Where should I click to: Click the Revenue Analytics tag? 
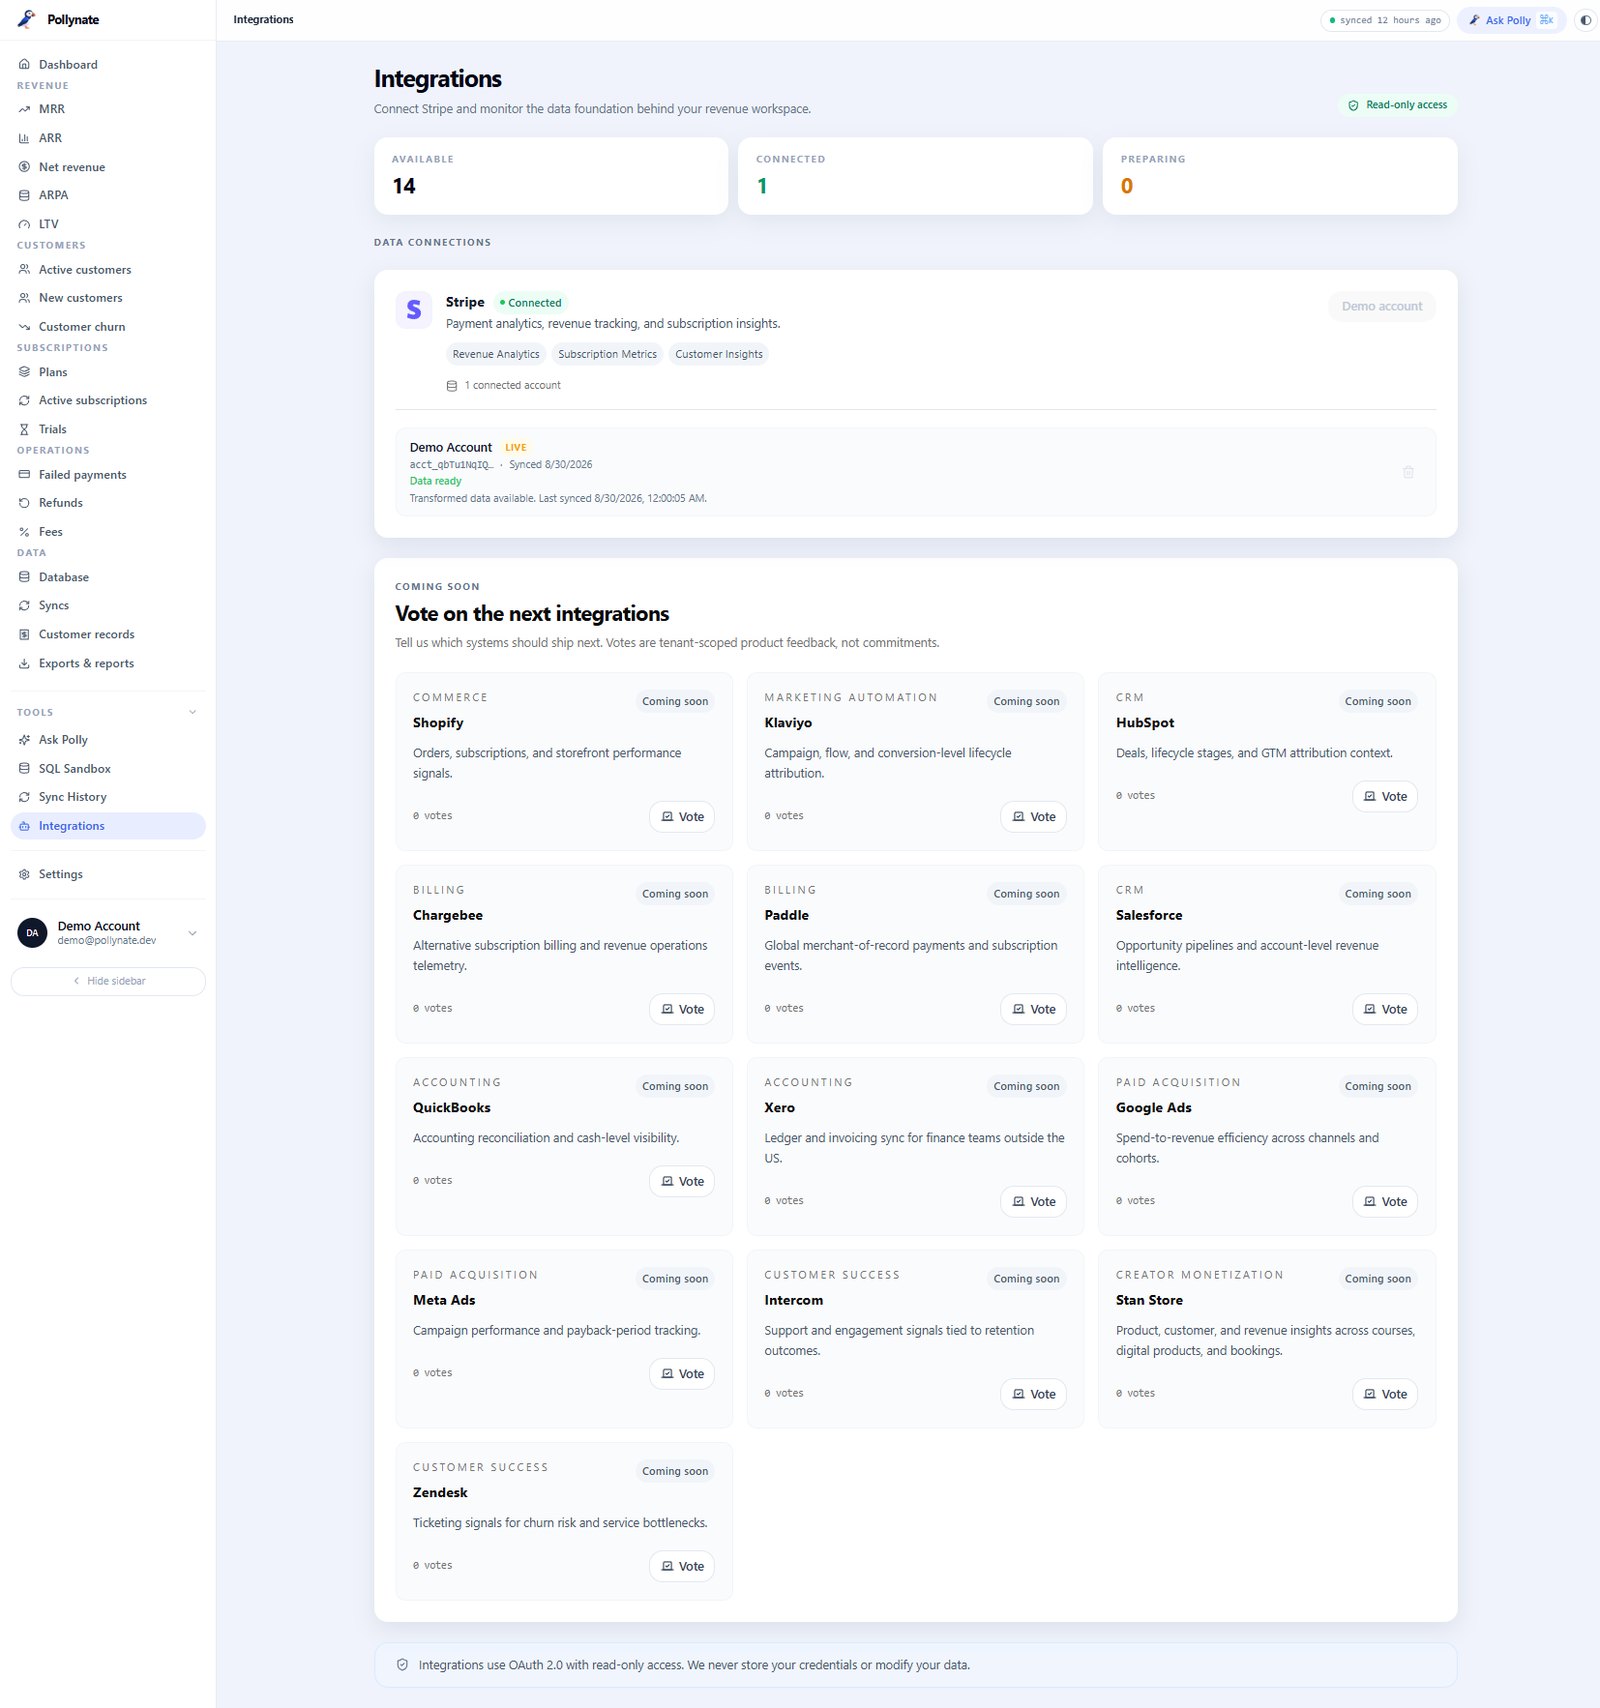pos(496,354)
